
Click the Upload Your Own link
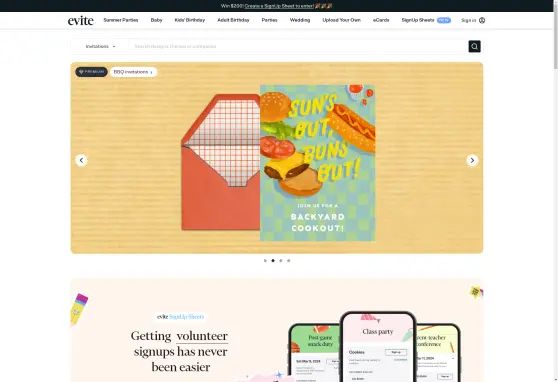[341, 20]
